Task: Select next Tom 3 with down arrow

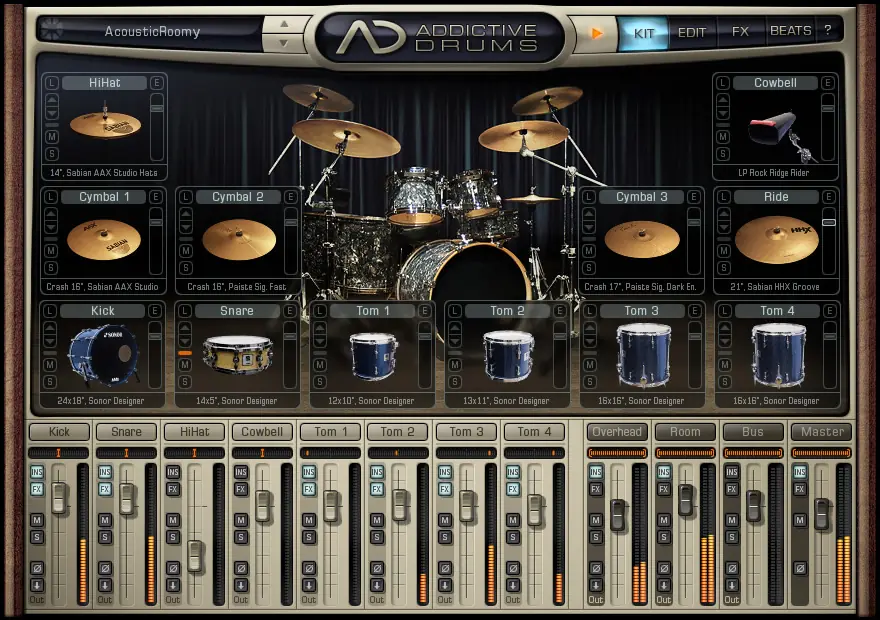Action: (x=590, y=341)
